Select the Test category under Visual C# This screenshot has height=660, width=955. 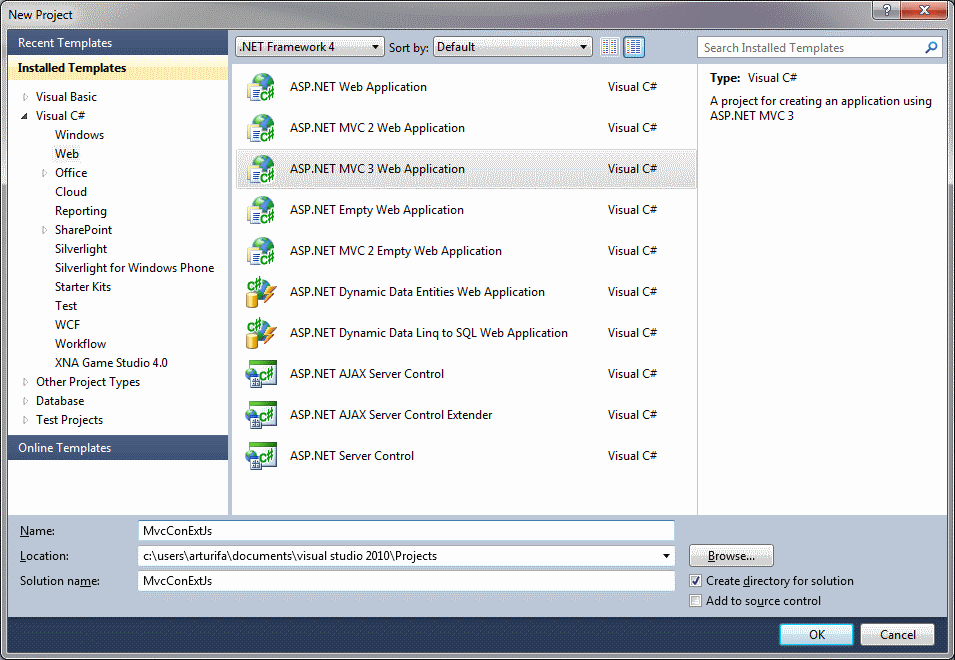point(66,306)
